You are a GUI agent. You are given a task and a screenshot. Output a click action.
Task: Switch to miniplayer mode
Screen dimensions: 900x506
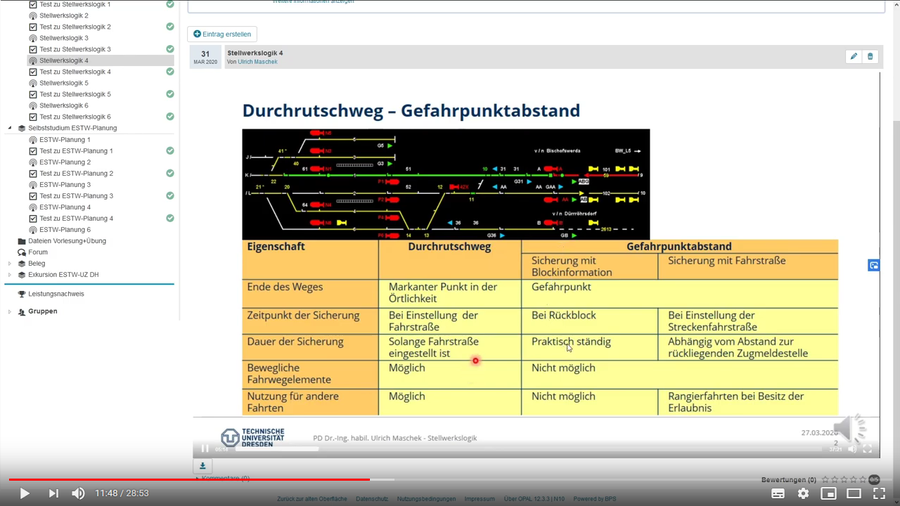click(x=828, y=493)
